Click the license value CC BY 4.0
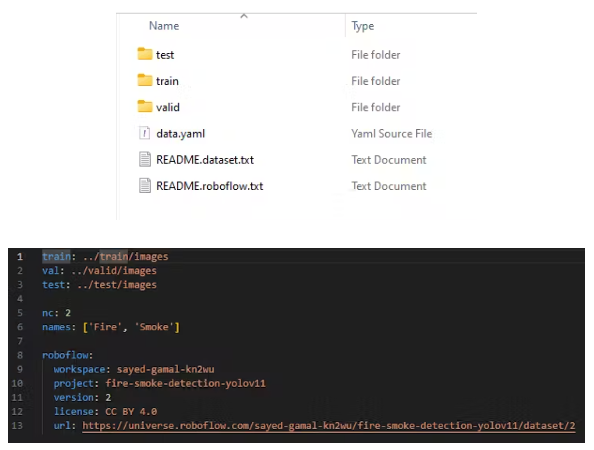The width and height of the screenshot is (594, 450). point(131,411)
